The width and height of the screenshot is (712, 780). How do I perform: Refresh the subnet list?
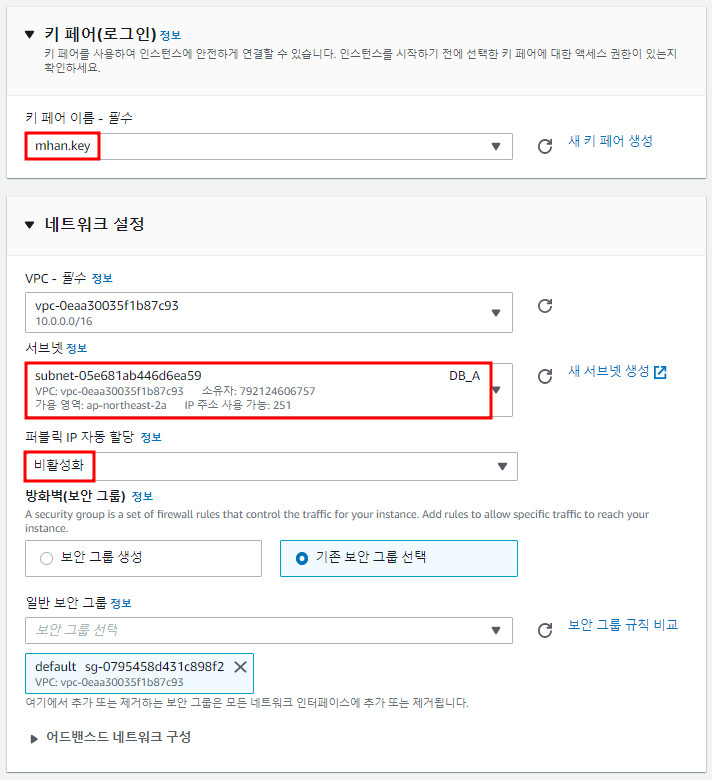(x=545, y=376)
